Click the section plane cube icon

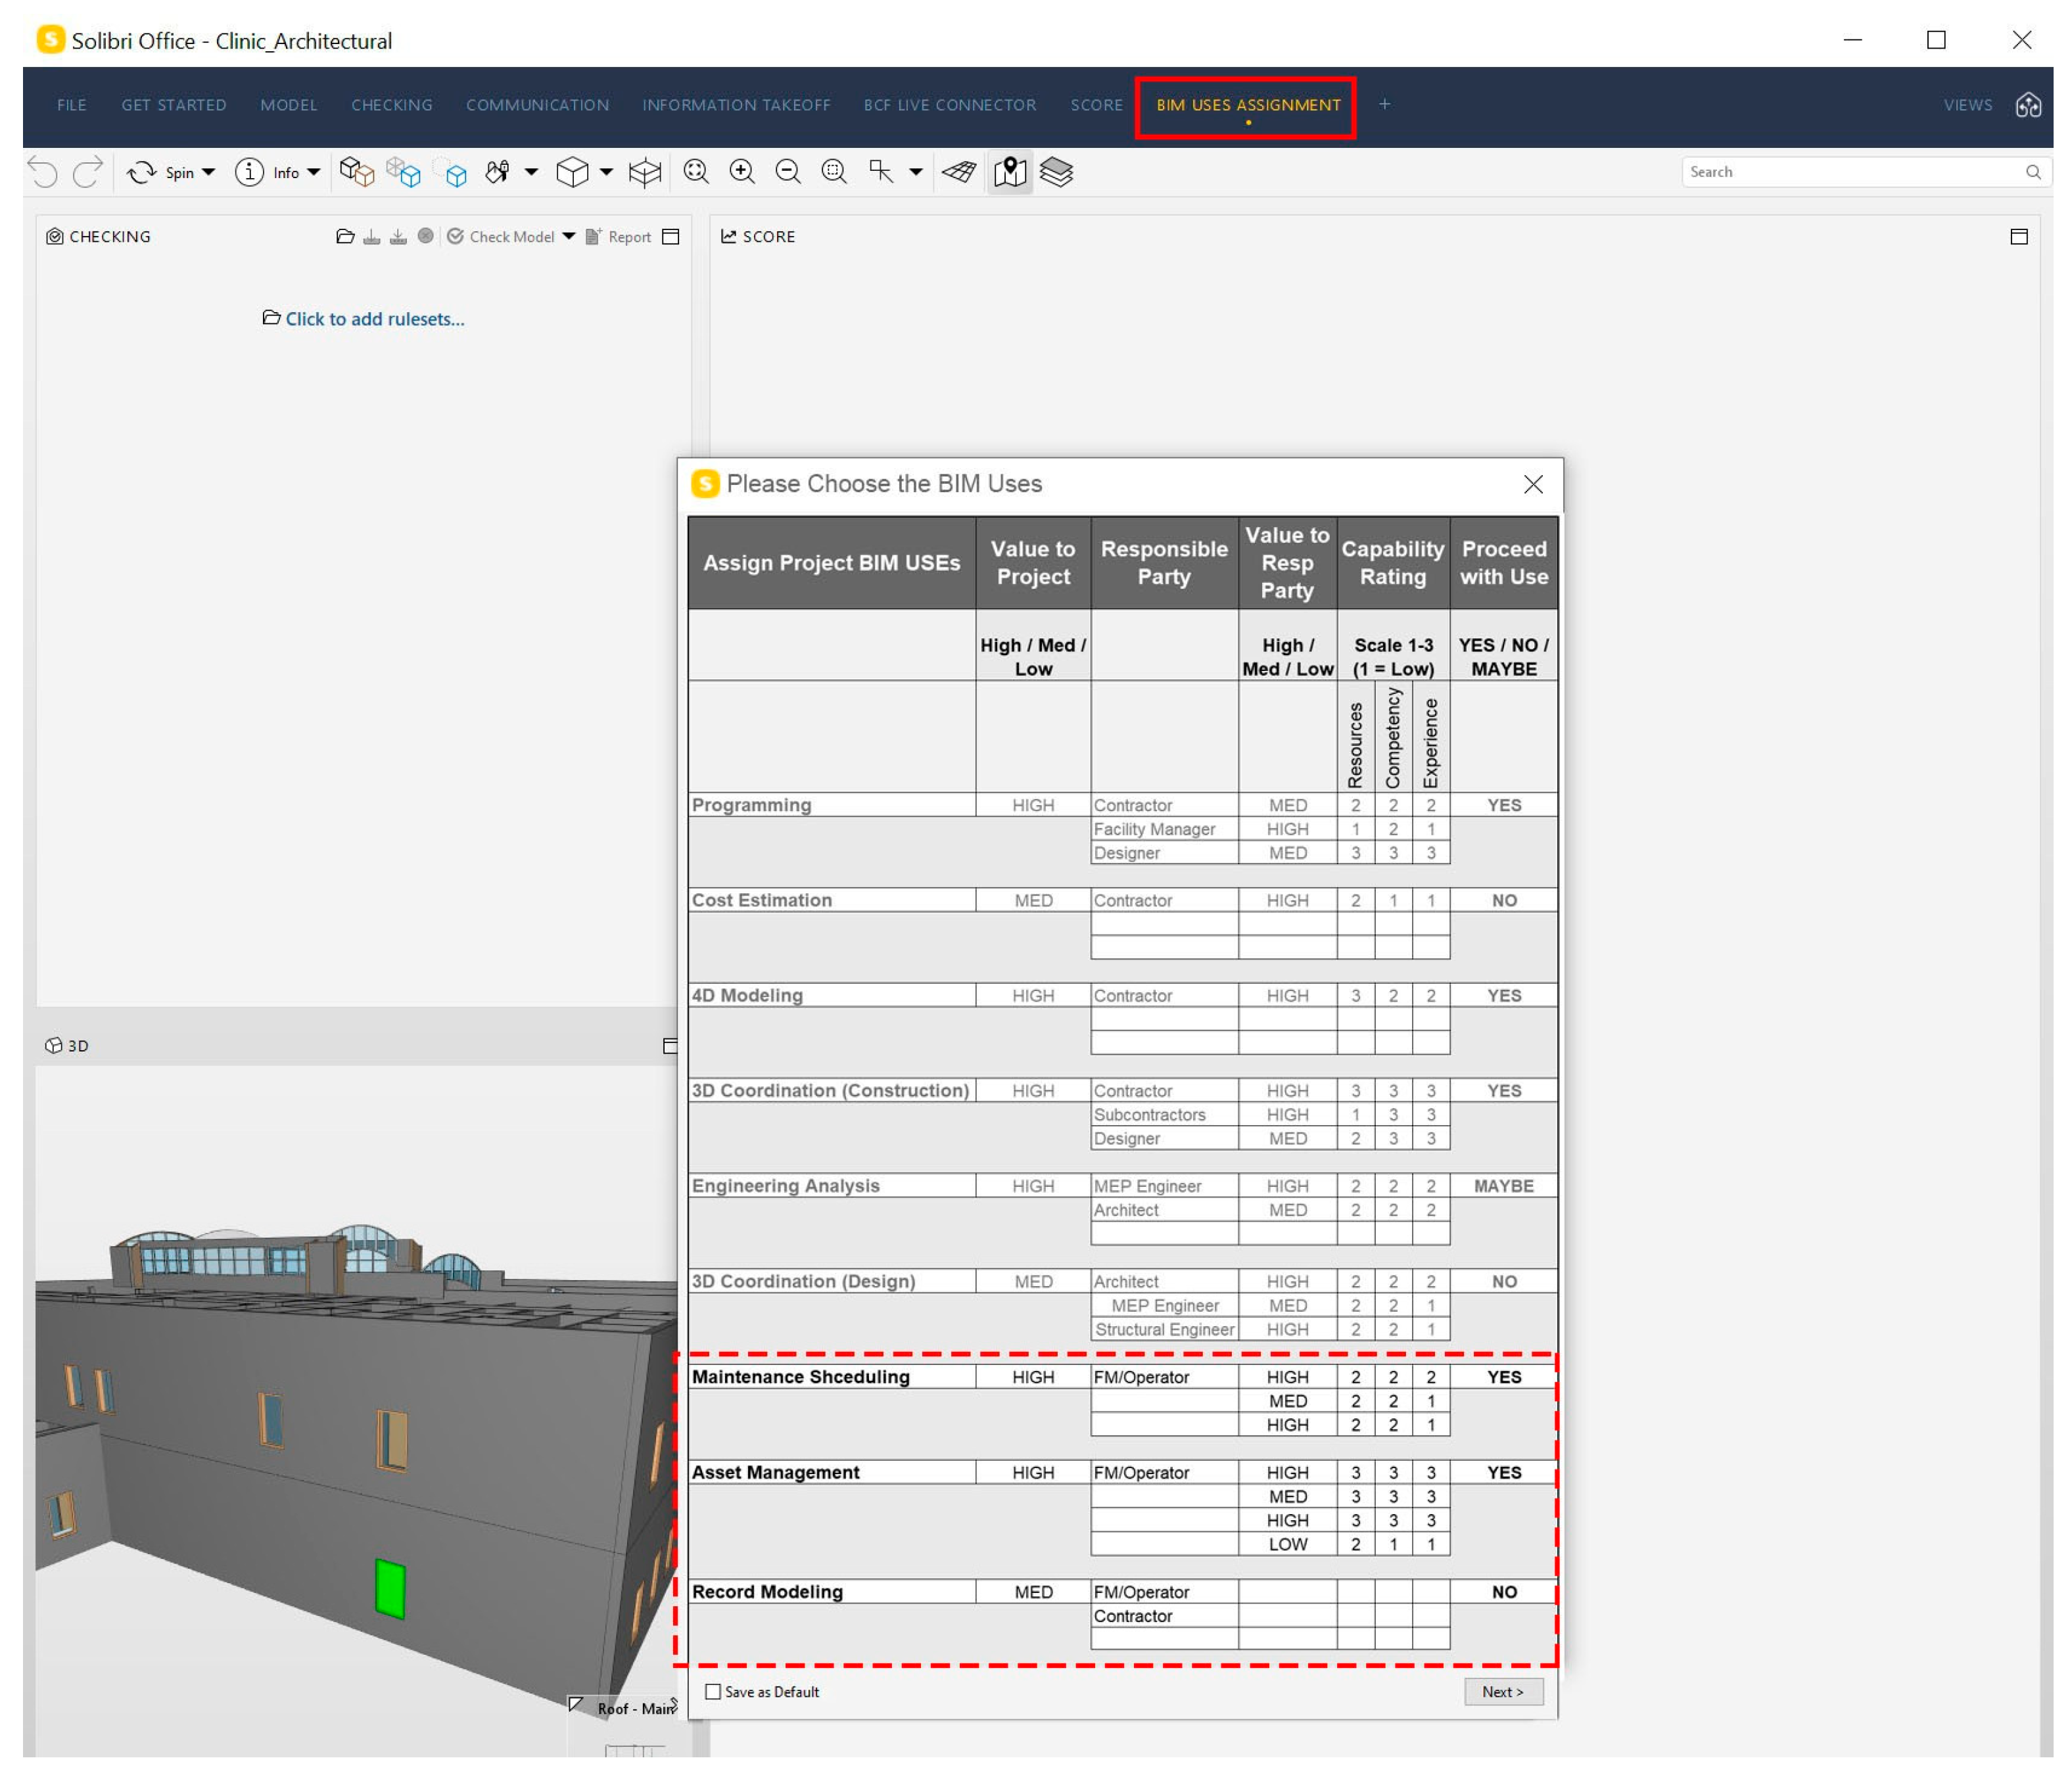pos(645,172)
